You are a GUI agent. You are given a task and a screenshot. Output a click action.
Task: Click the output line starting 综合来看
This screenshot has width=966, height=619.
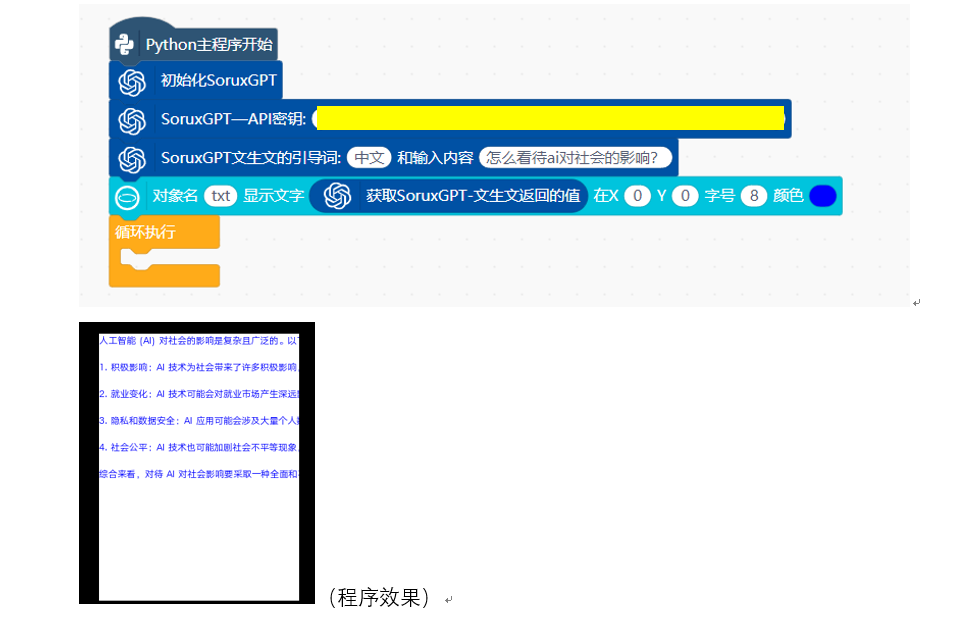coord(199,474)
